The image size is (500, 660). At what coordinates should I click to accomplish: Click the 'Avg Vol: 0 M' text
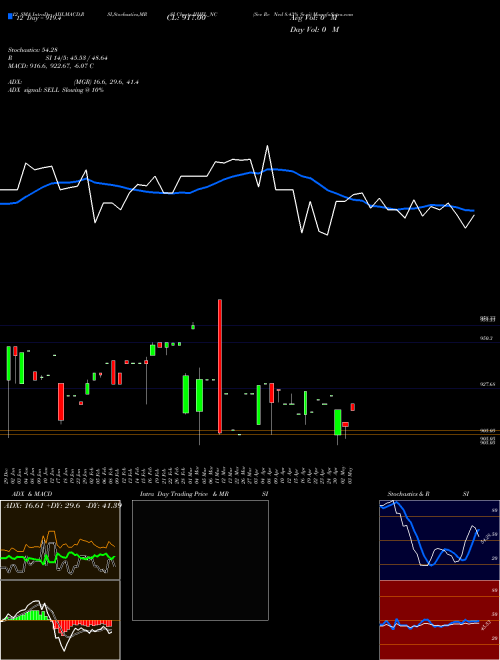click(314, 19)
